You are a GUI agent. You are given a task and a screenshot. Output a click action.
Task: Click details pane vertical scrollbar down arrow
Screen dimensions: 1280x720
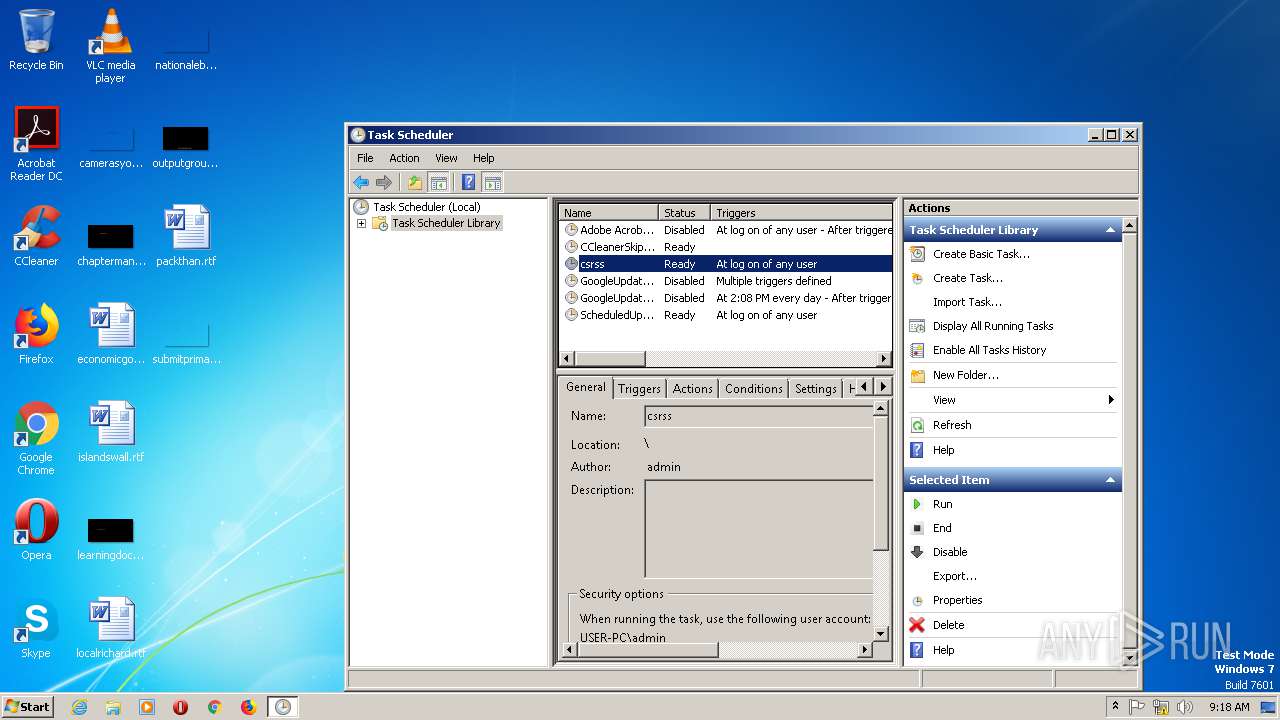pyautogui.click(x=881, y=633)
